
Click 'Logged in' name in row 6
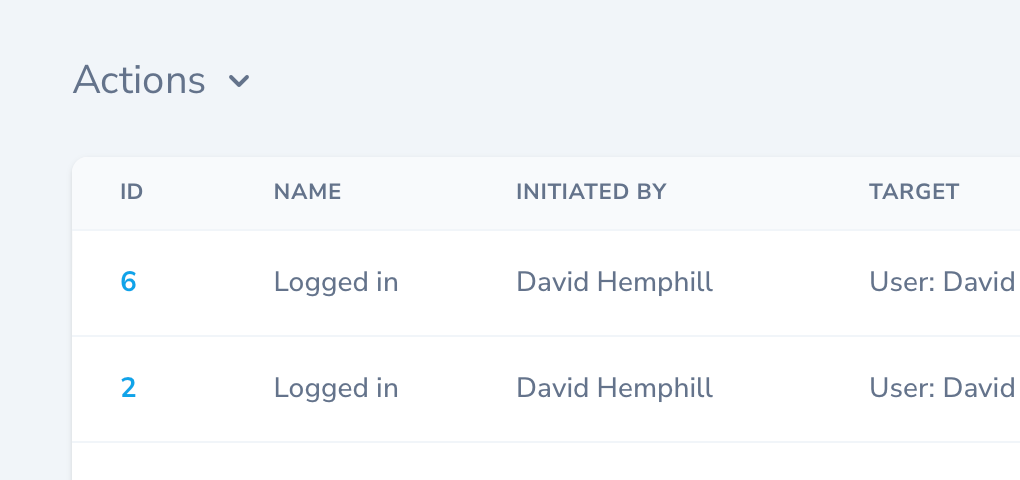click(336, 283)
